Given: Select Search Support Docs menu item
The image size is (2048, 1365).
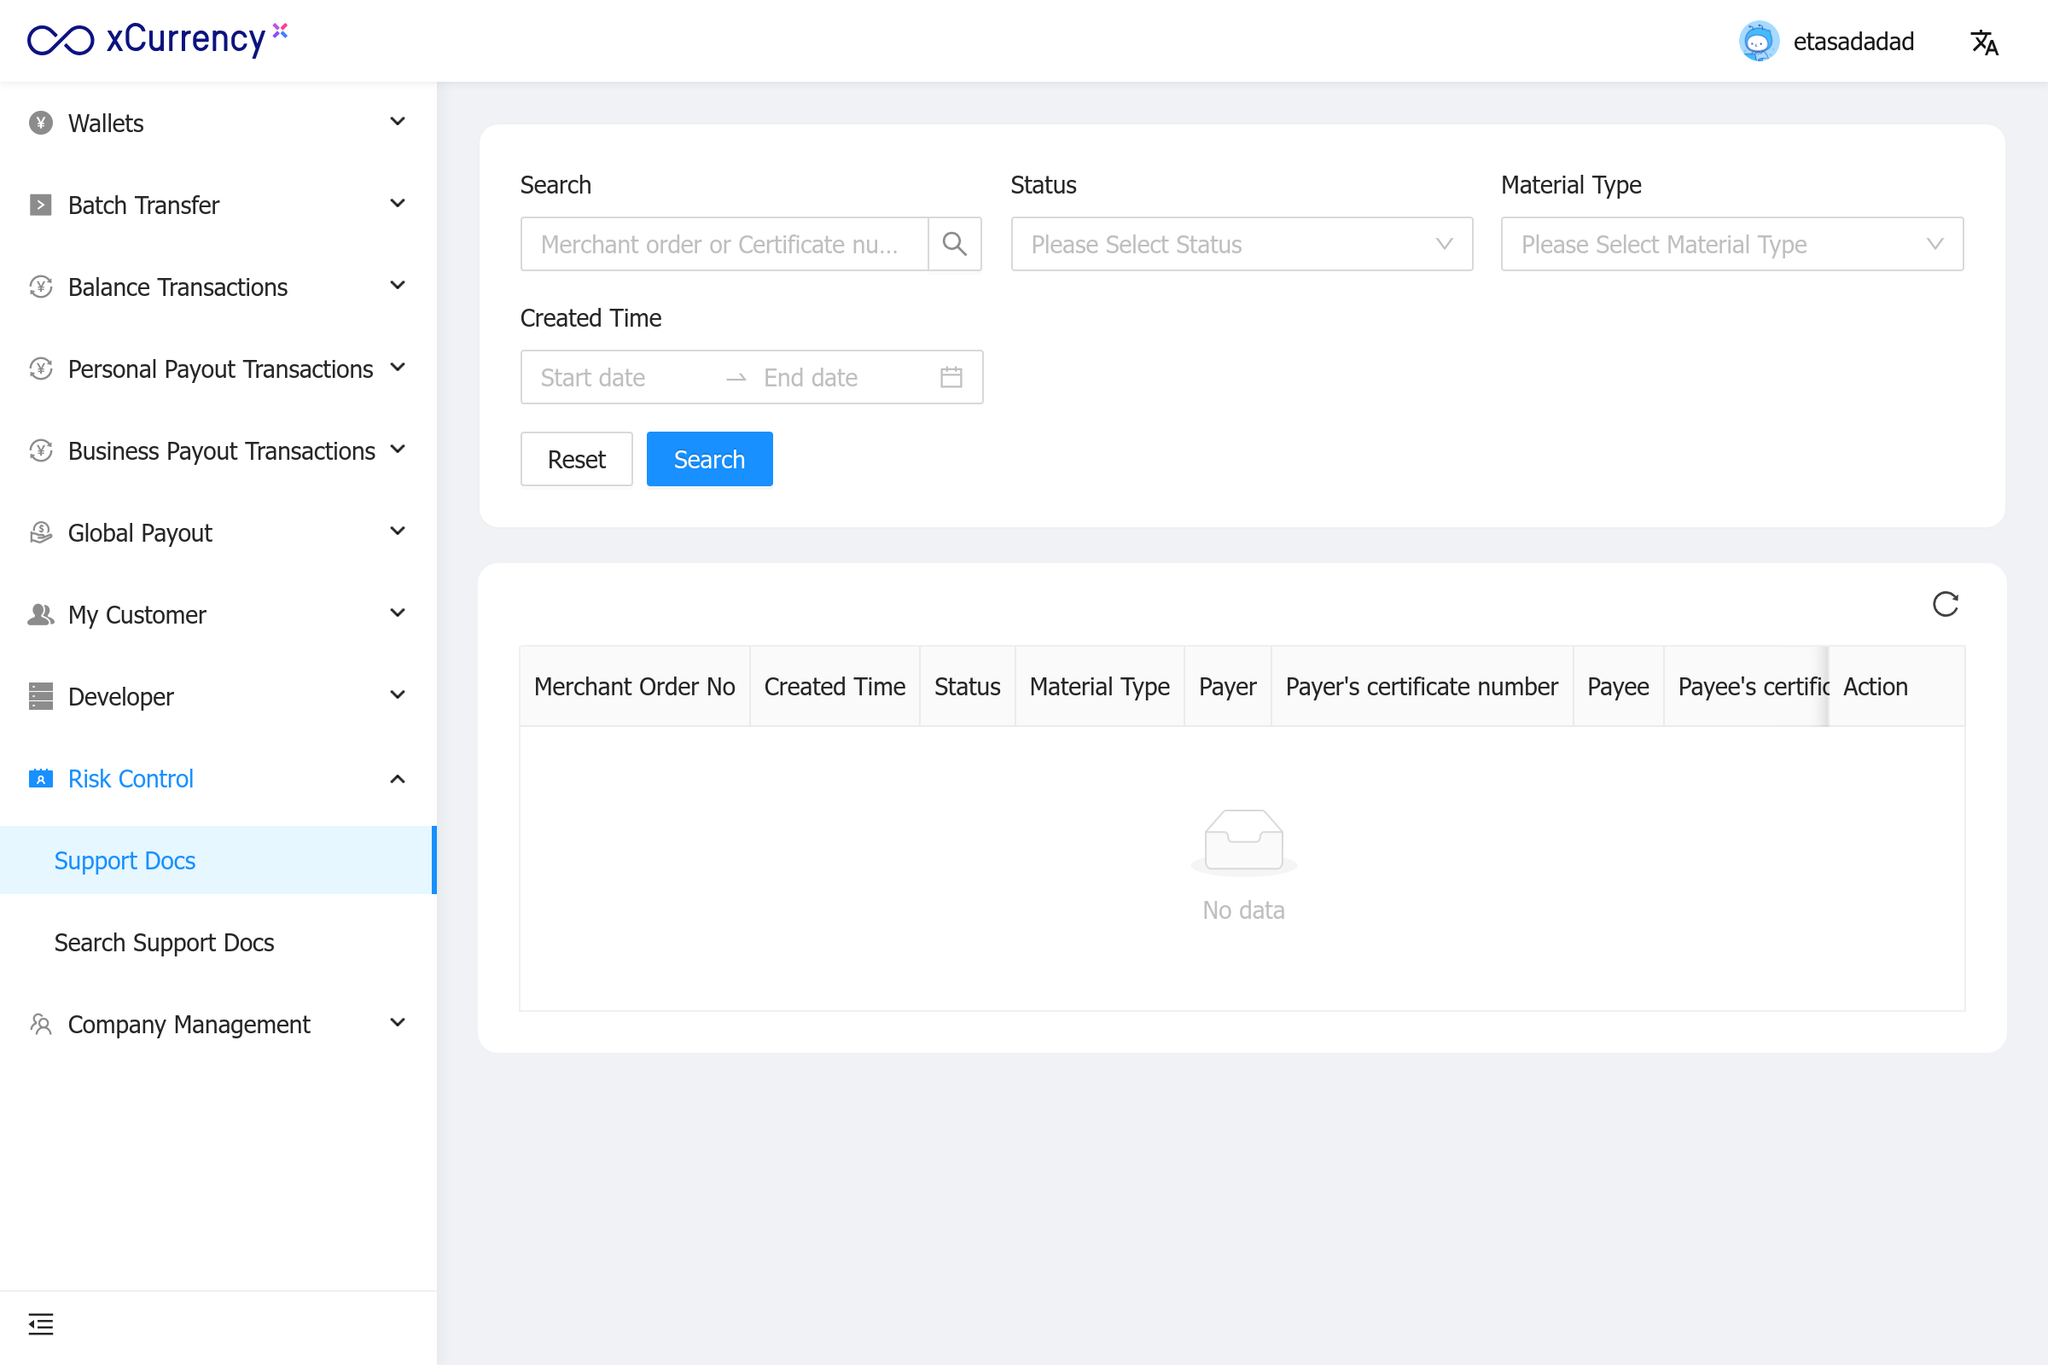Looking at the screenshot, I should pyautogui.click(x=164, y=942).
